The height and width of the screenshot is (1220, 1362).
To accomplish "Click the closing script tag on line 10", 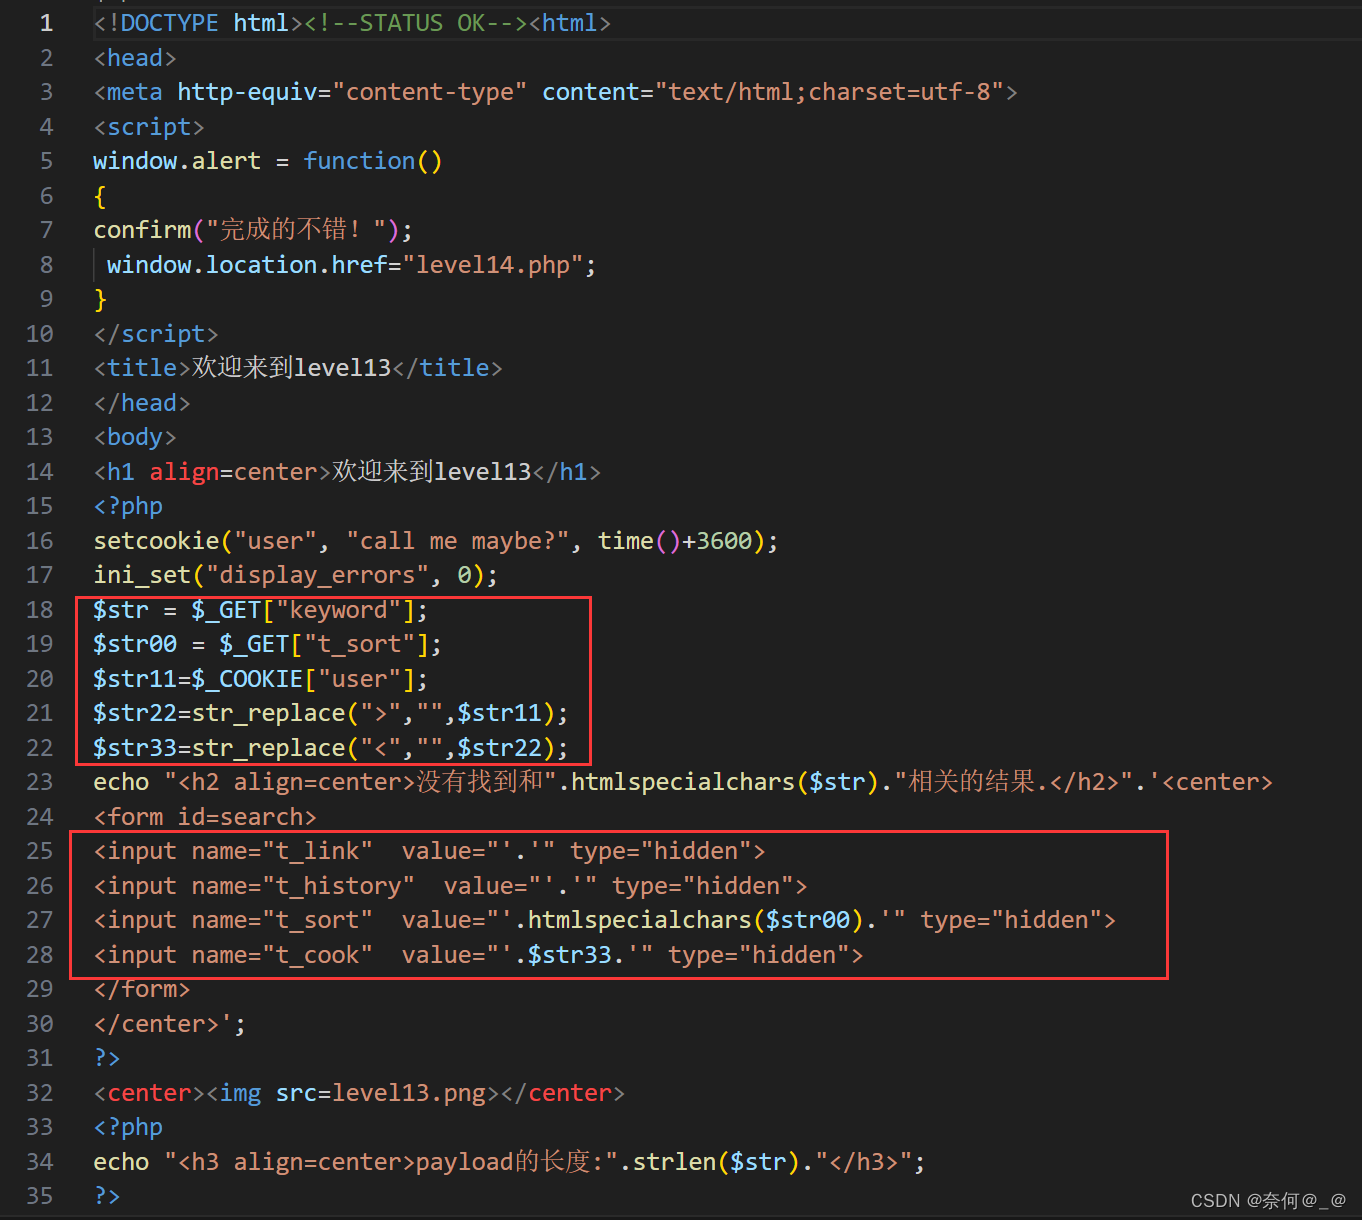I will point(156,334).
